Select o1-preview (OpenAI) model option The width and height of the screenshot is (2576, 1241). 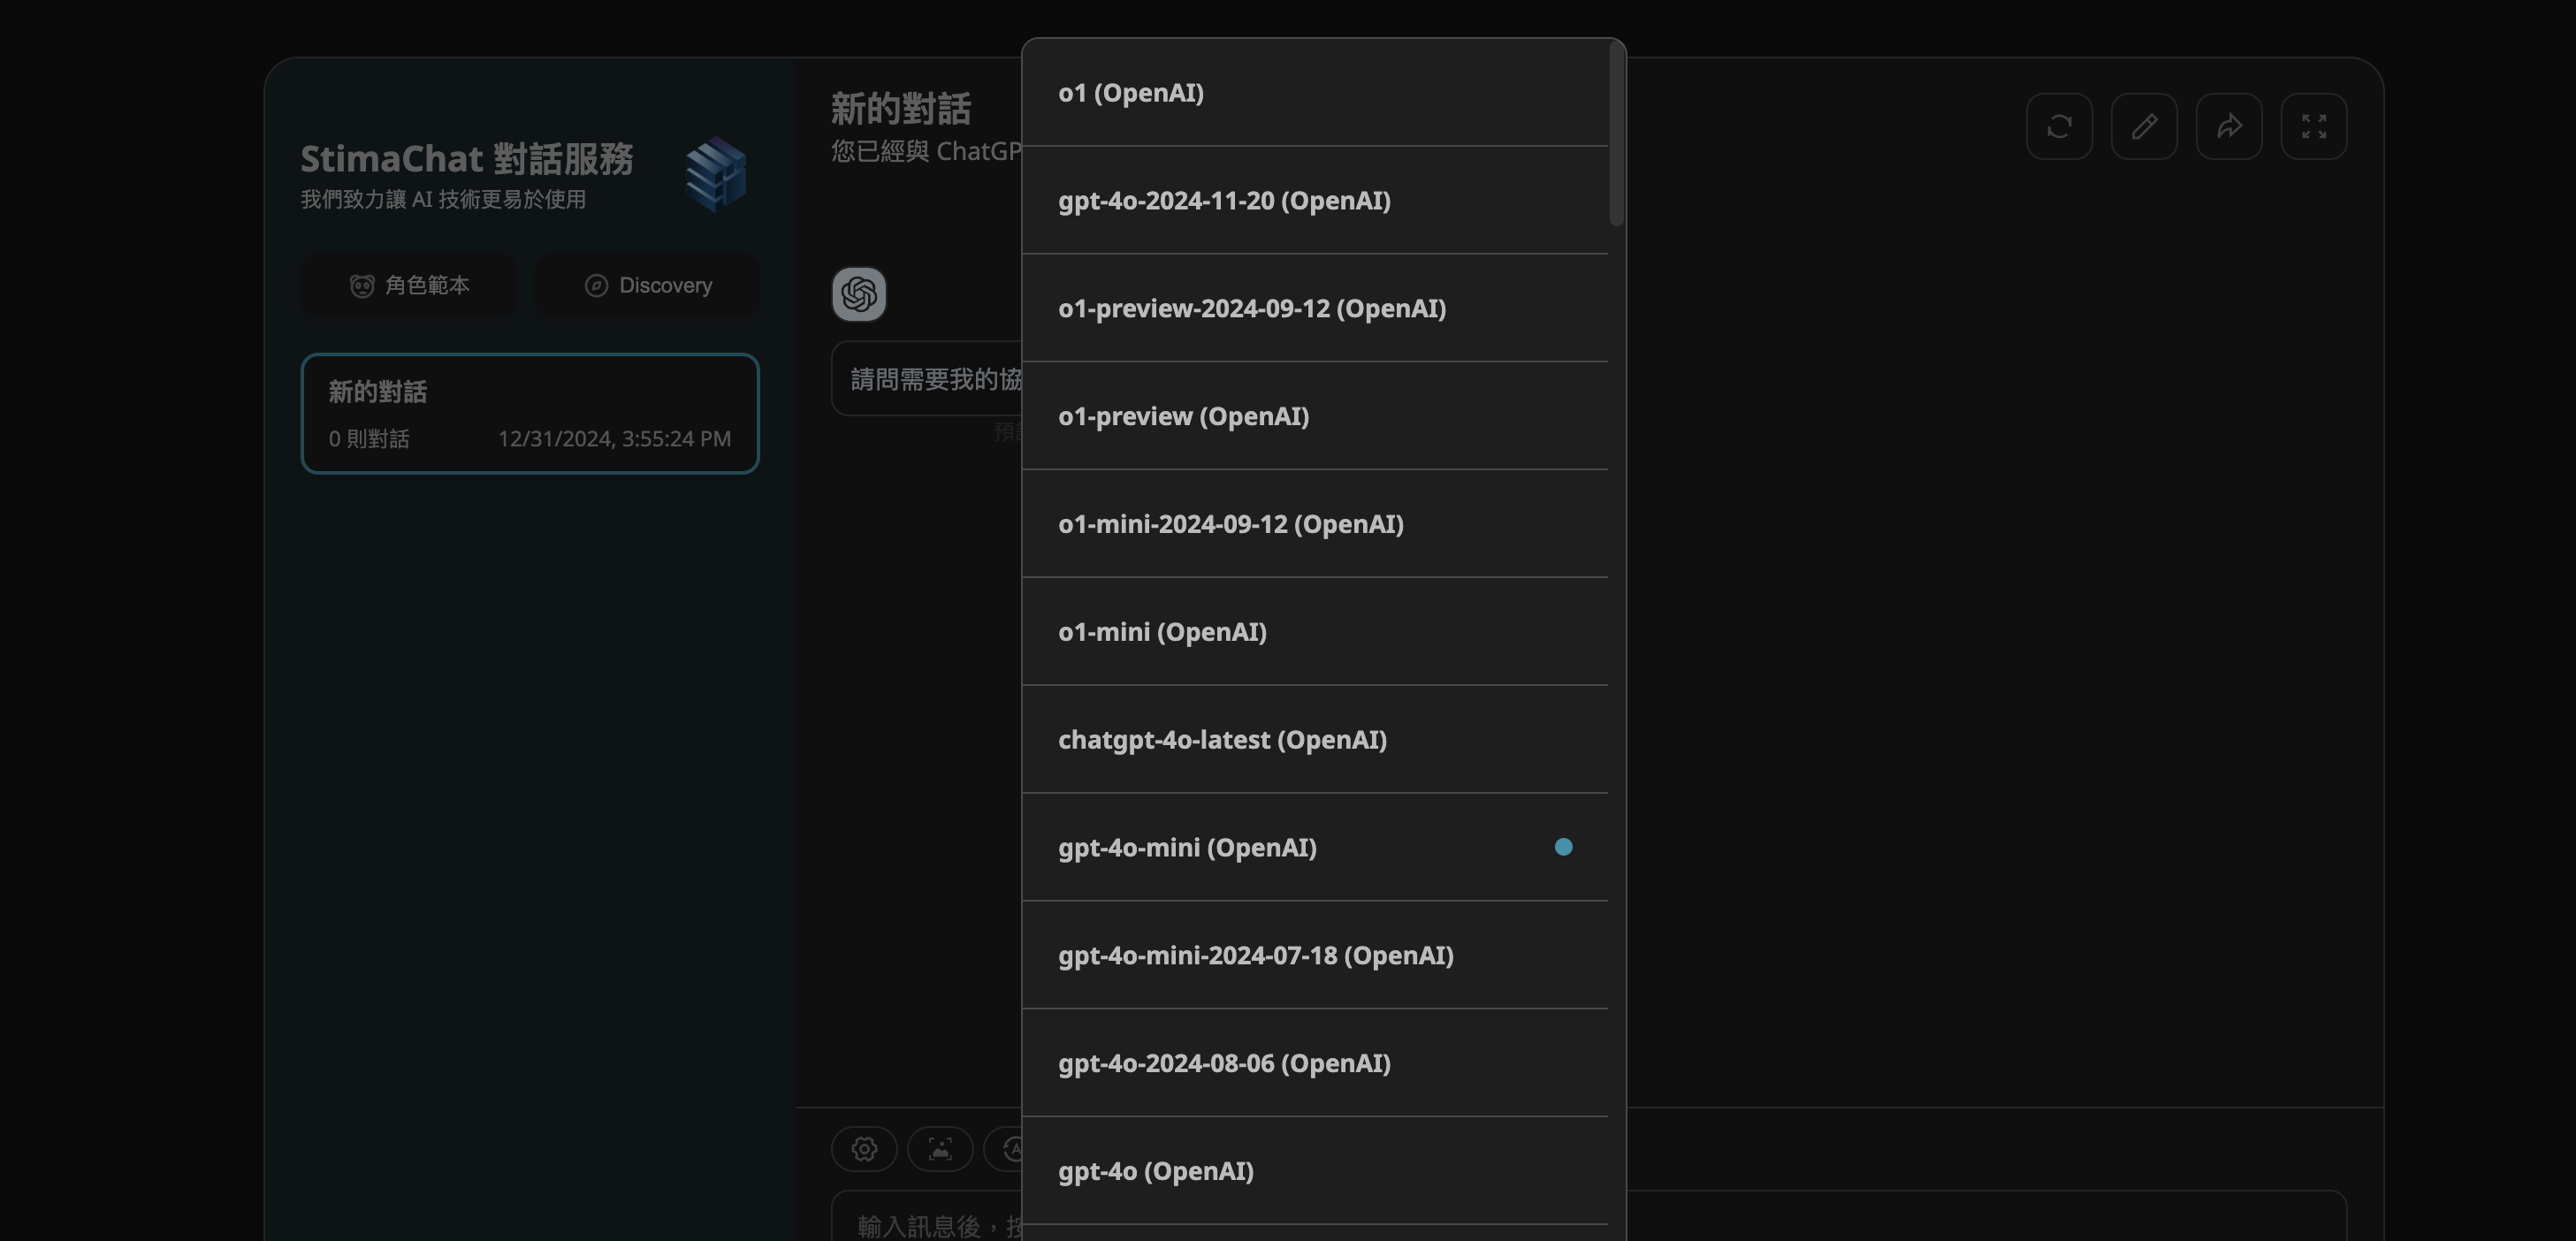coord(1315,416)
